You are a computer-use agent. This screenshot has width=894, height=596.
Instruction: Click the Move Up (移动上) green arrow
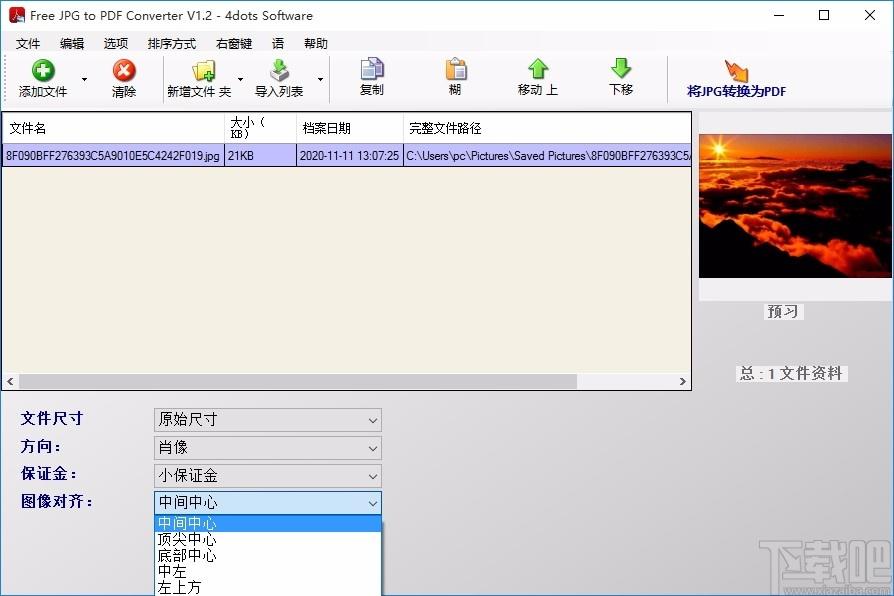pyautogui.click(x=538, y=69)
